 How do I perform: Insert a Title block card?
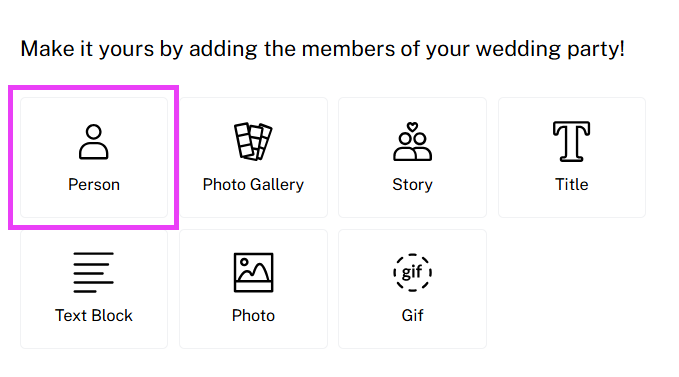tap(572, 158)
